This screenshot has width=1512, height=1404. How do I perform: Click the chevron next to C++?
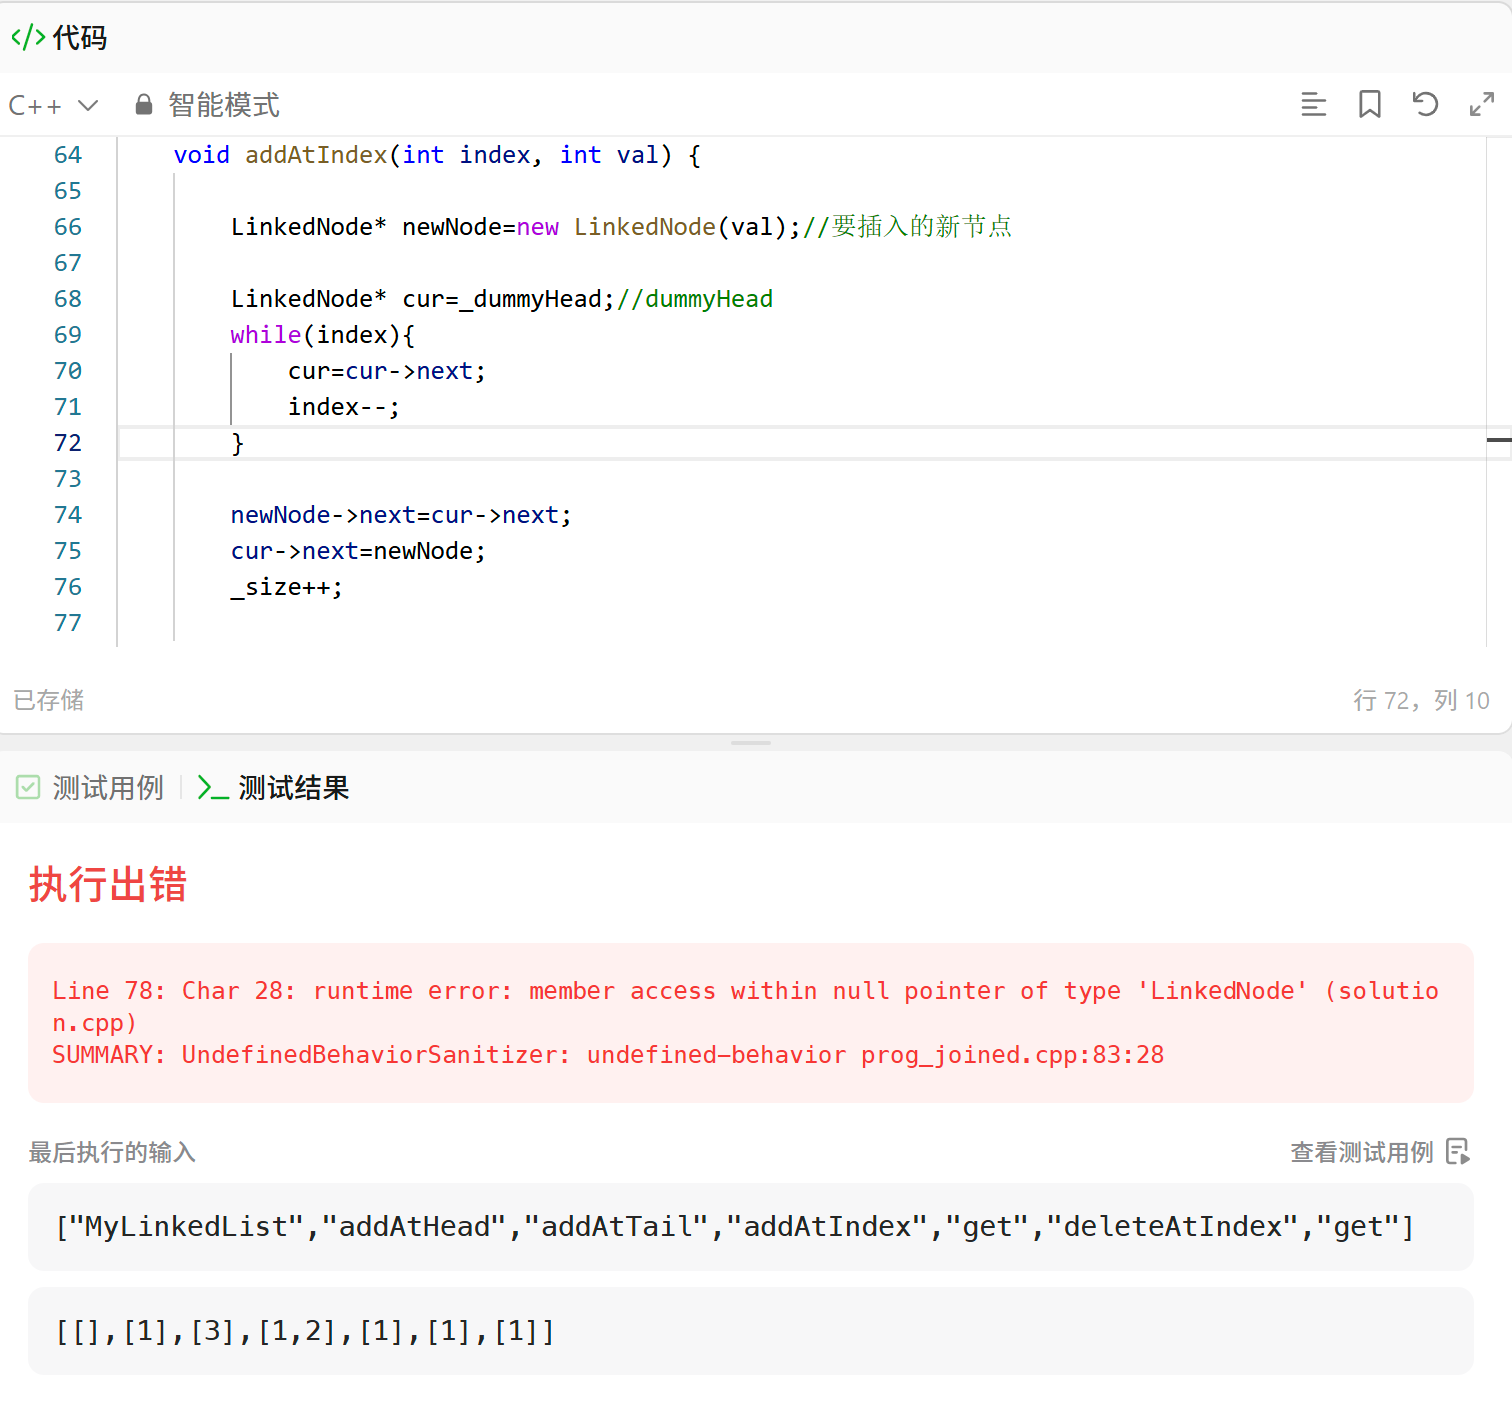88,105
